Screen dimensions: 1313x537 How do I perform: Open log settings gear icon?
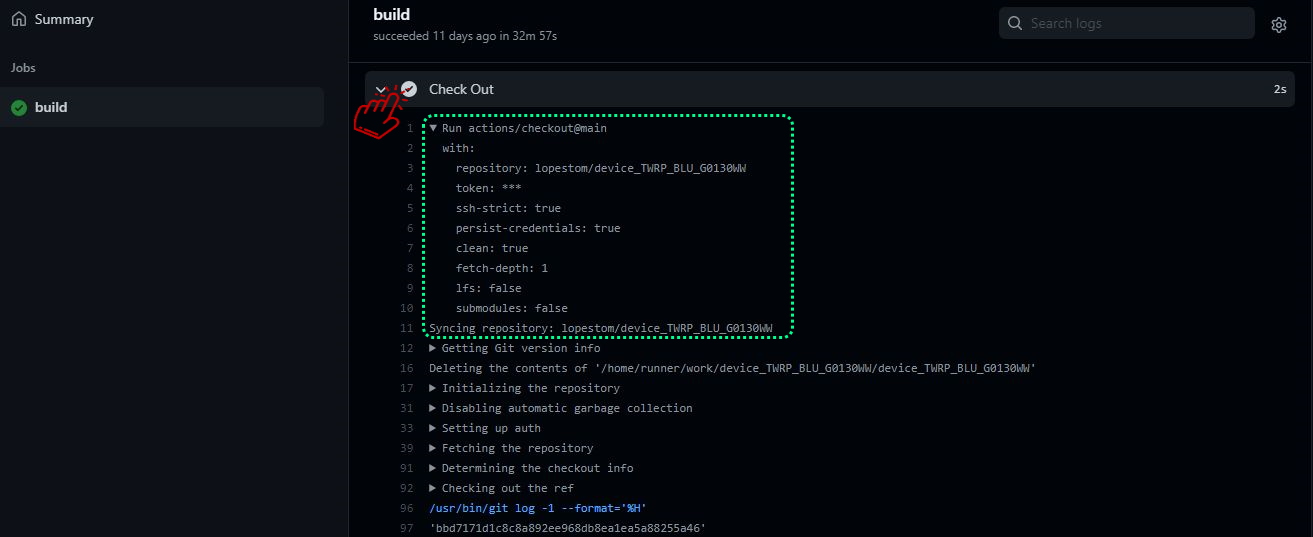[x=1278, y=25]
